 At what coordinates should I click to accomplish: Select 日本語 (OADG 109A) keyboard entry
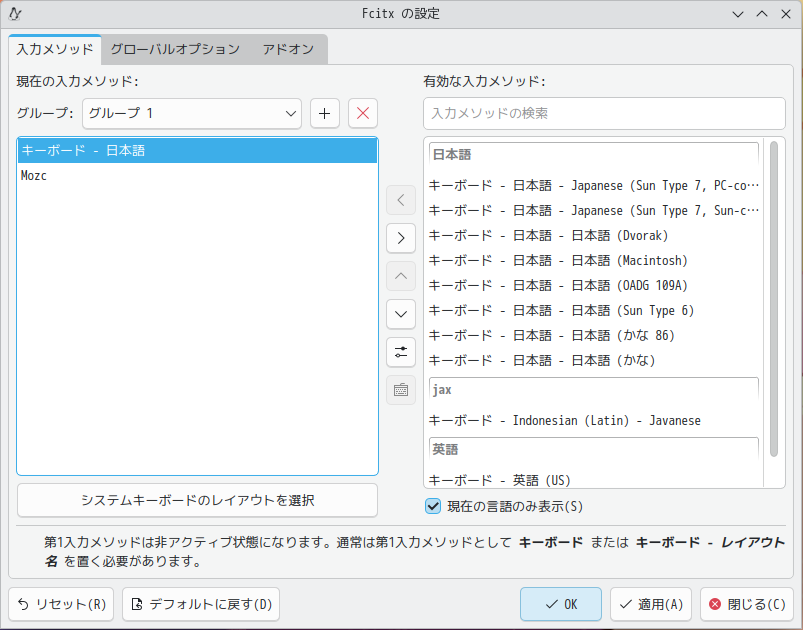(x=593, y=285)
